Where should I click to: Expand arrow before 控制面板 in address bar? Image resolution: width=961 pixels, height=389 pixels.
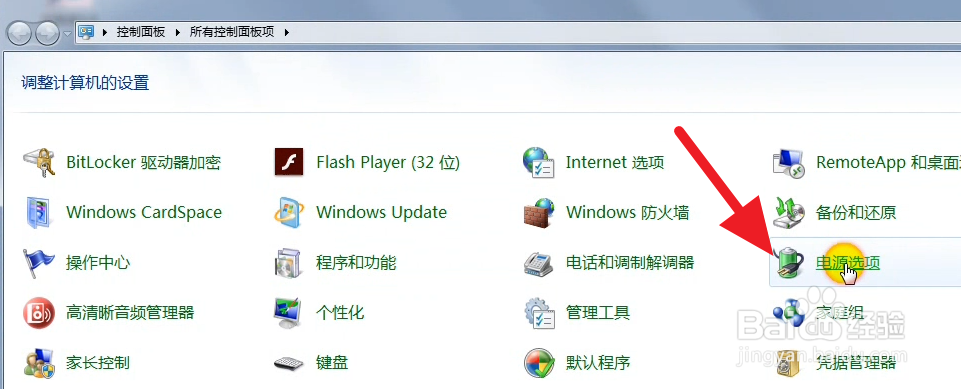[x=106, y=32]
